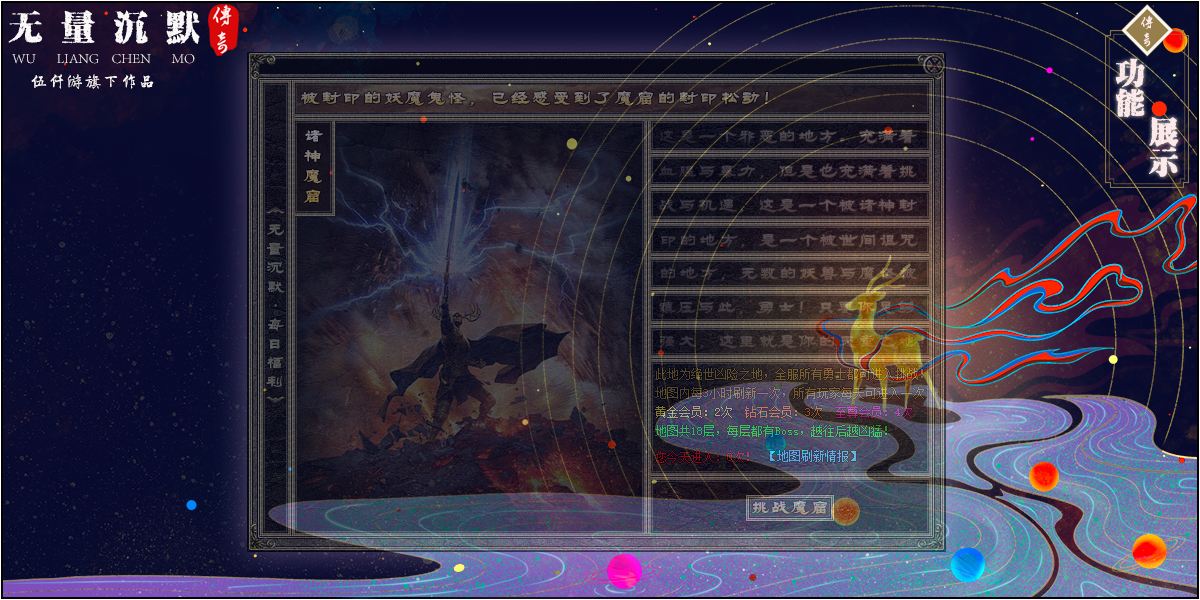
Task: Click the orange orb beside 挑战魔窟 button
Action: (x=846, y=511)
